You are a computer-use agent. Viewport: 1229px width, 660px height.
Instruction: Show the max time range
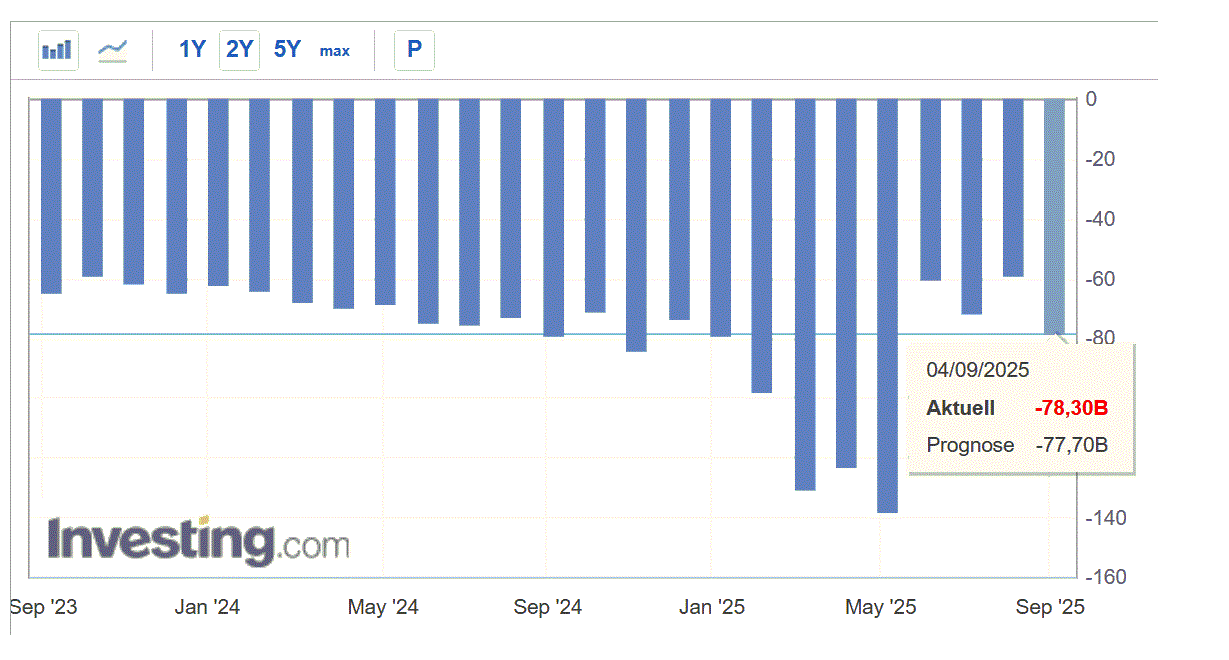tap(335, 50)
